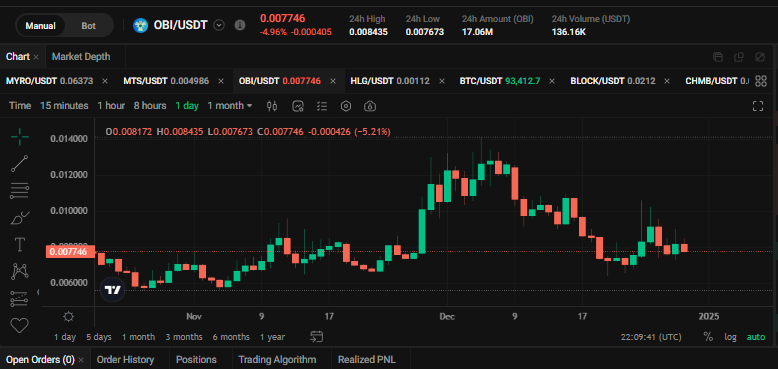
Task: Set range to 3 months
Action: pos(184,337)
